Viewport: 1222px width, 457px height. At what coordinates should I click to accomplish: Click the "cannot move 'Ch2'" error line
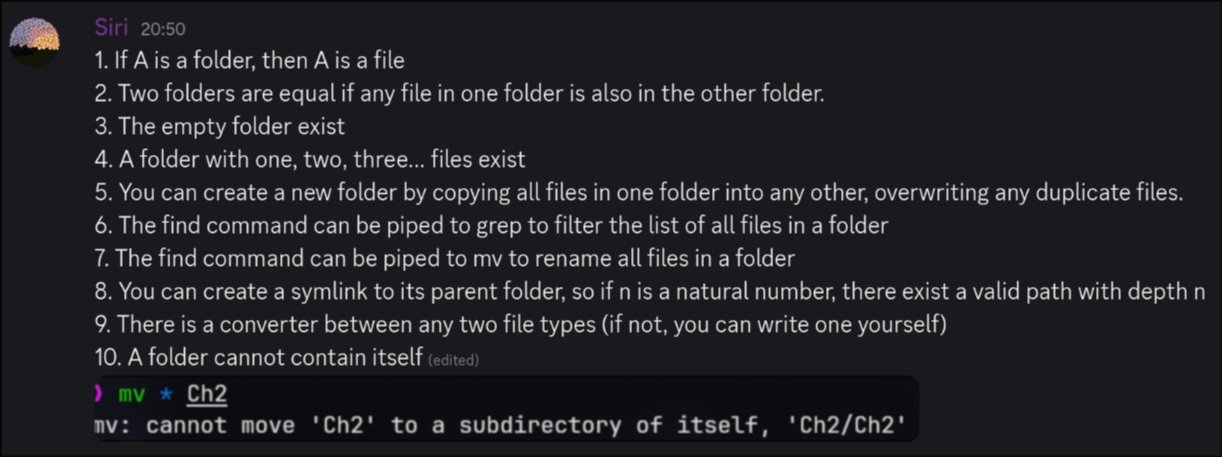tap(500, 426)
